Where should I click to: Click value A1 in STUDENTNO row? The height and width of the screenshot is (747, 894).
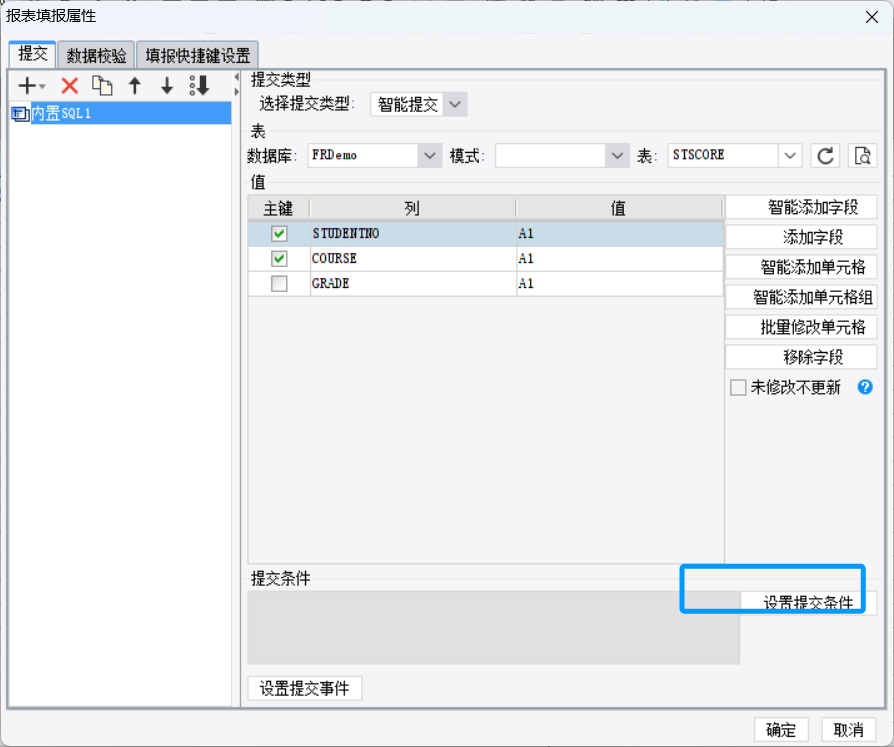pos(620,234)
